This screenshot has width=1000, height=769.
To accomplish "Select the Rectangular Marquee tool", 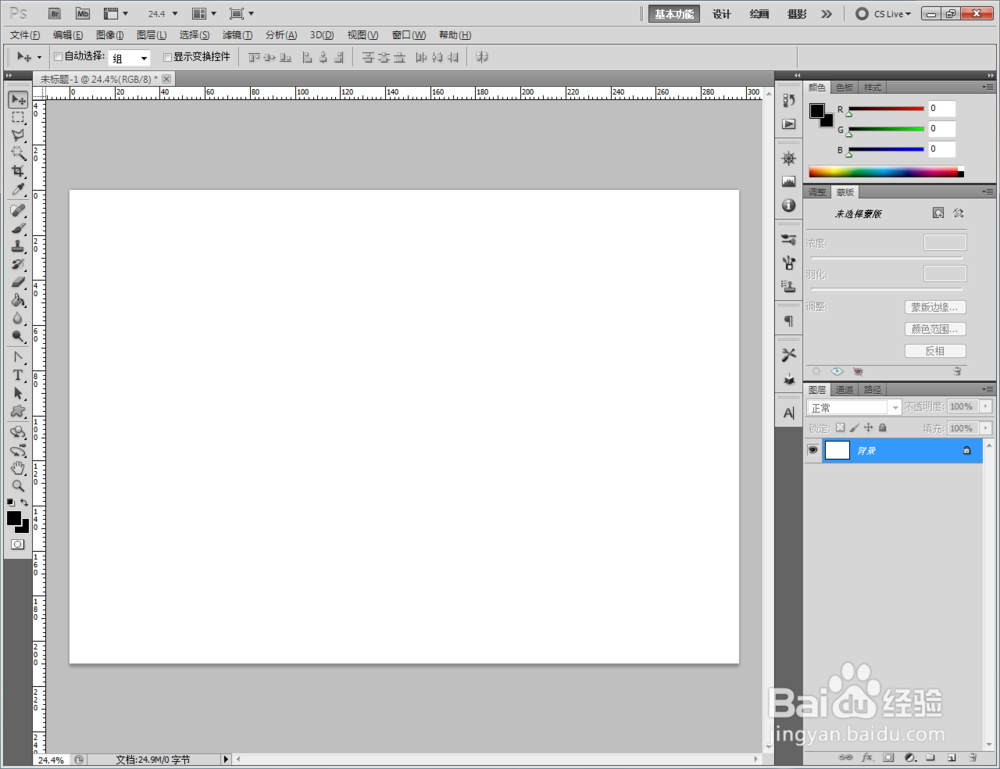I will pos(18,117).
